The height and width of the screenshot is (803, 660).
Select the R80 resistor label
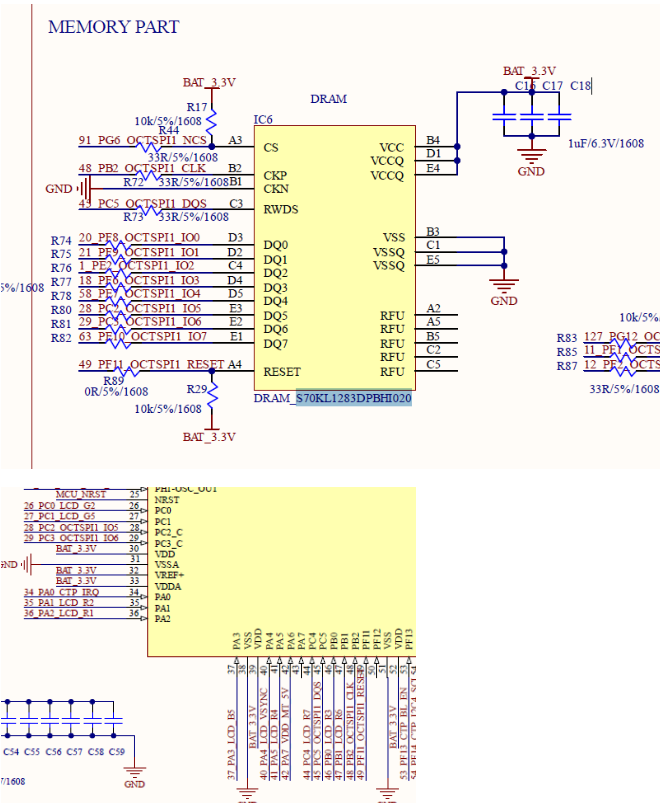[x=61, y=310]
